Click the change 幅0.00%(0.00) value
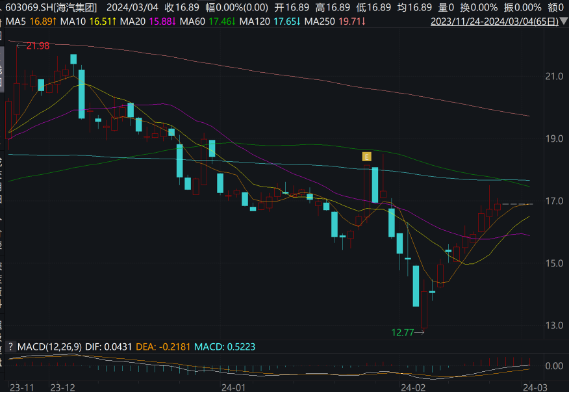Screen dimensions: 570x393 pos(237,7)
